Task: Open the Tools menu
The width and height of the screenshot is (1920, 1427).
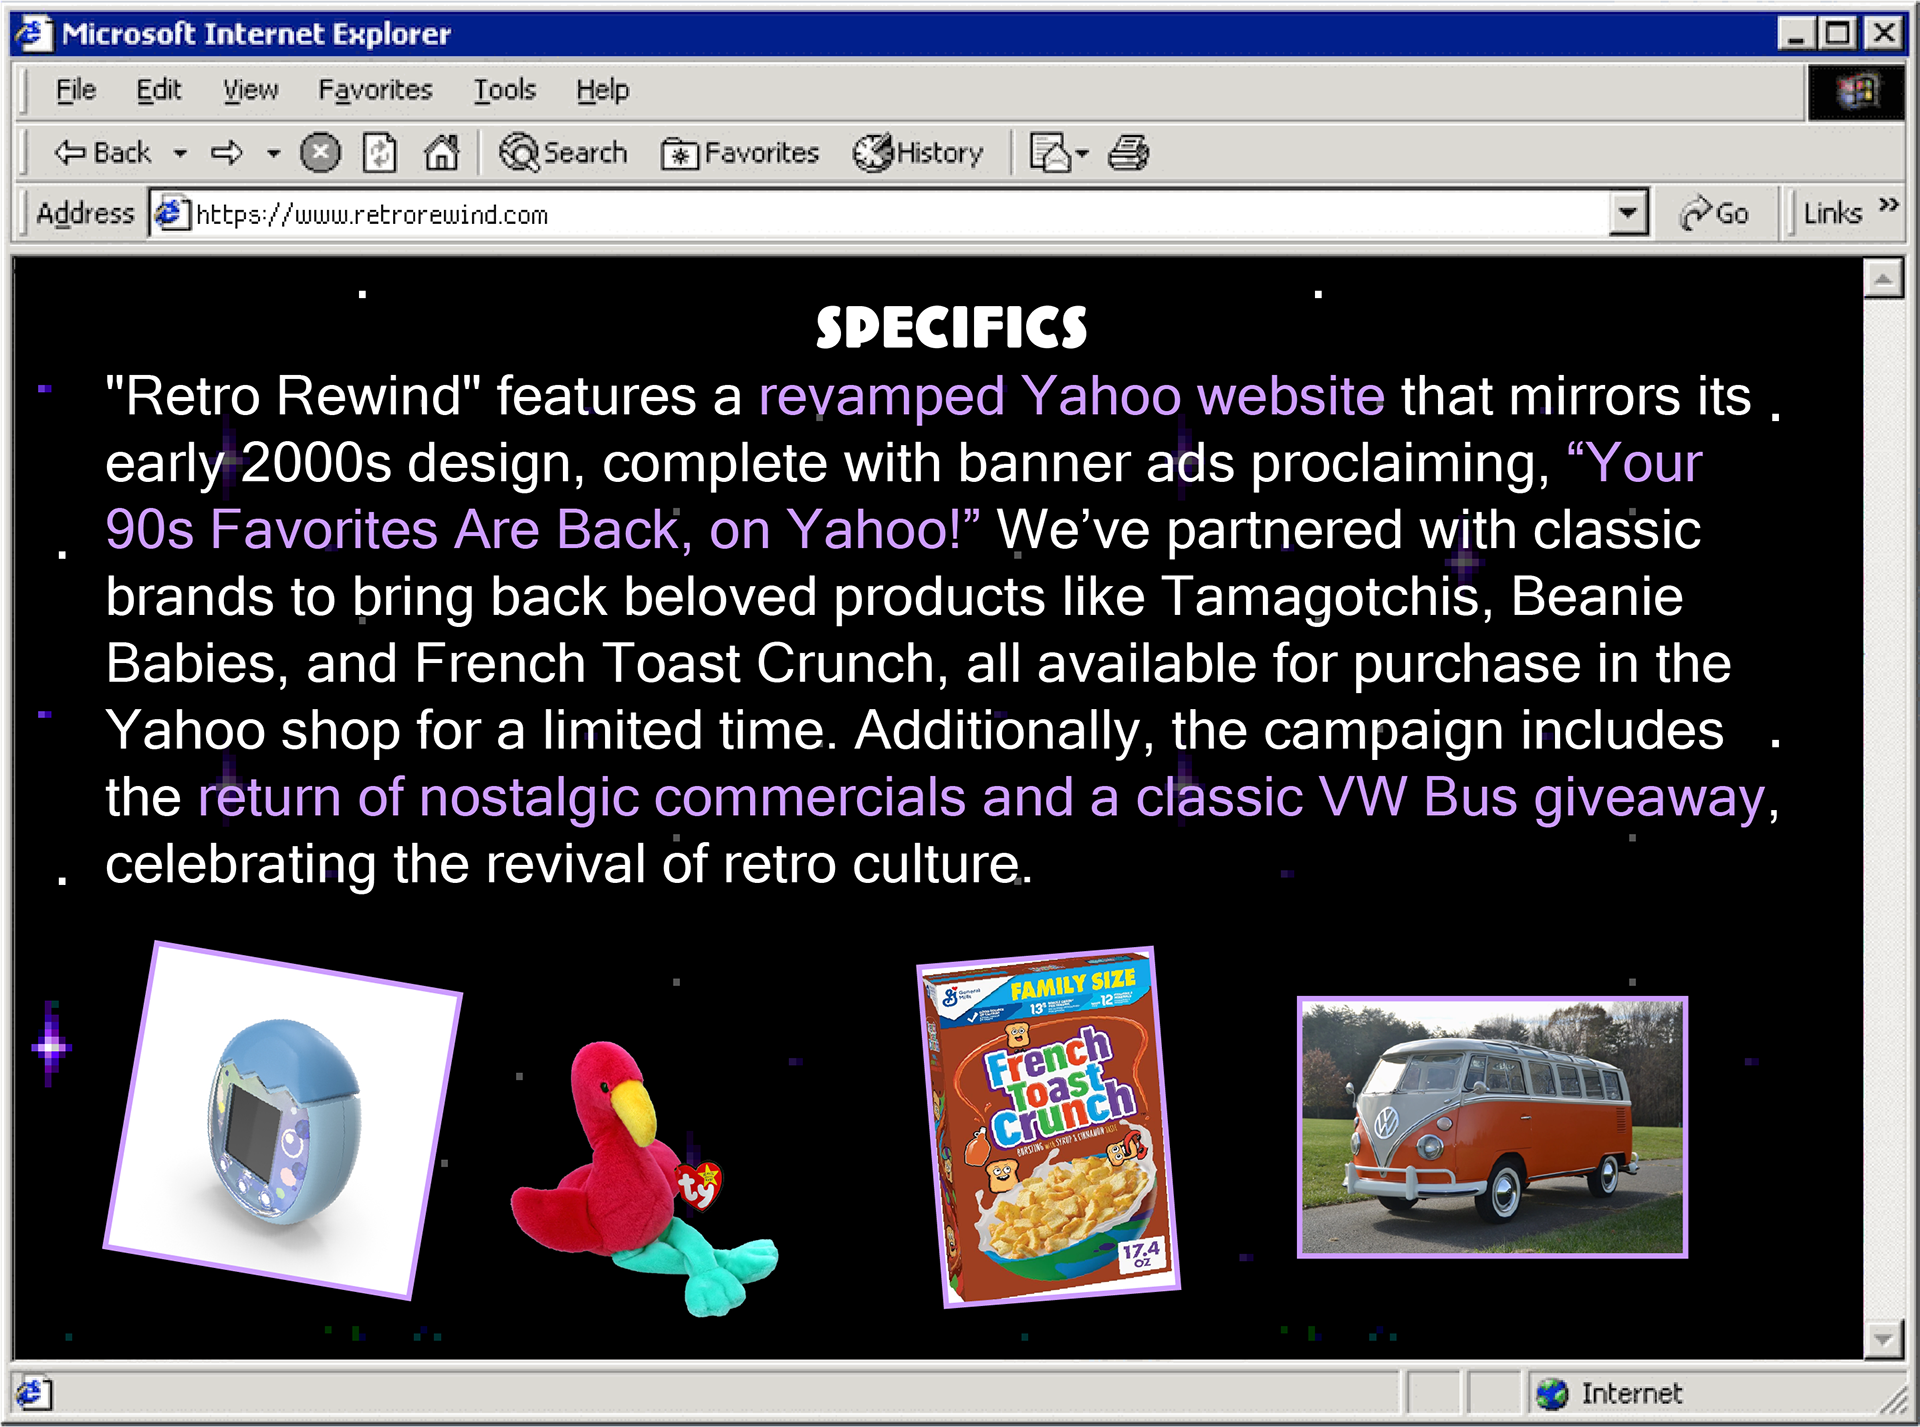Action: click(504, 90)
